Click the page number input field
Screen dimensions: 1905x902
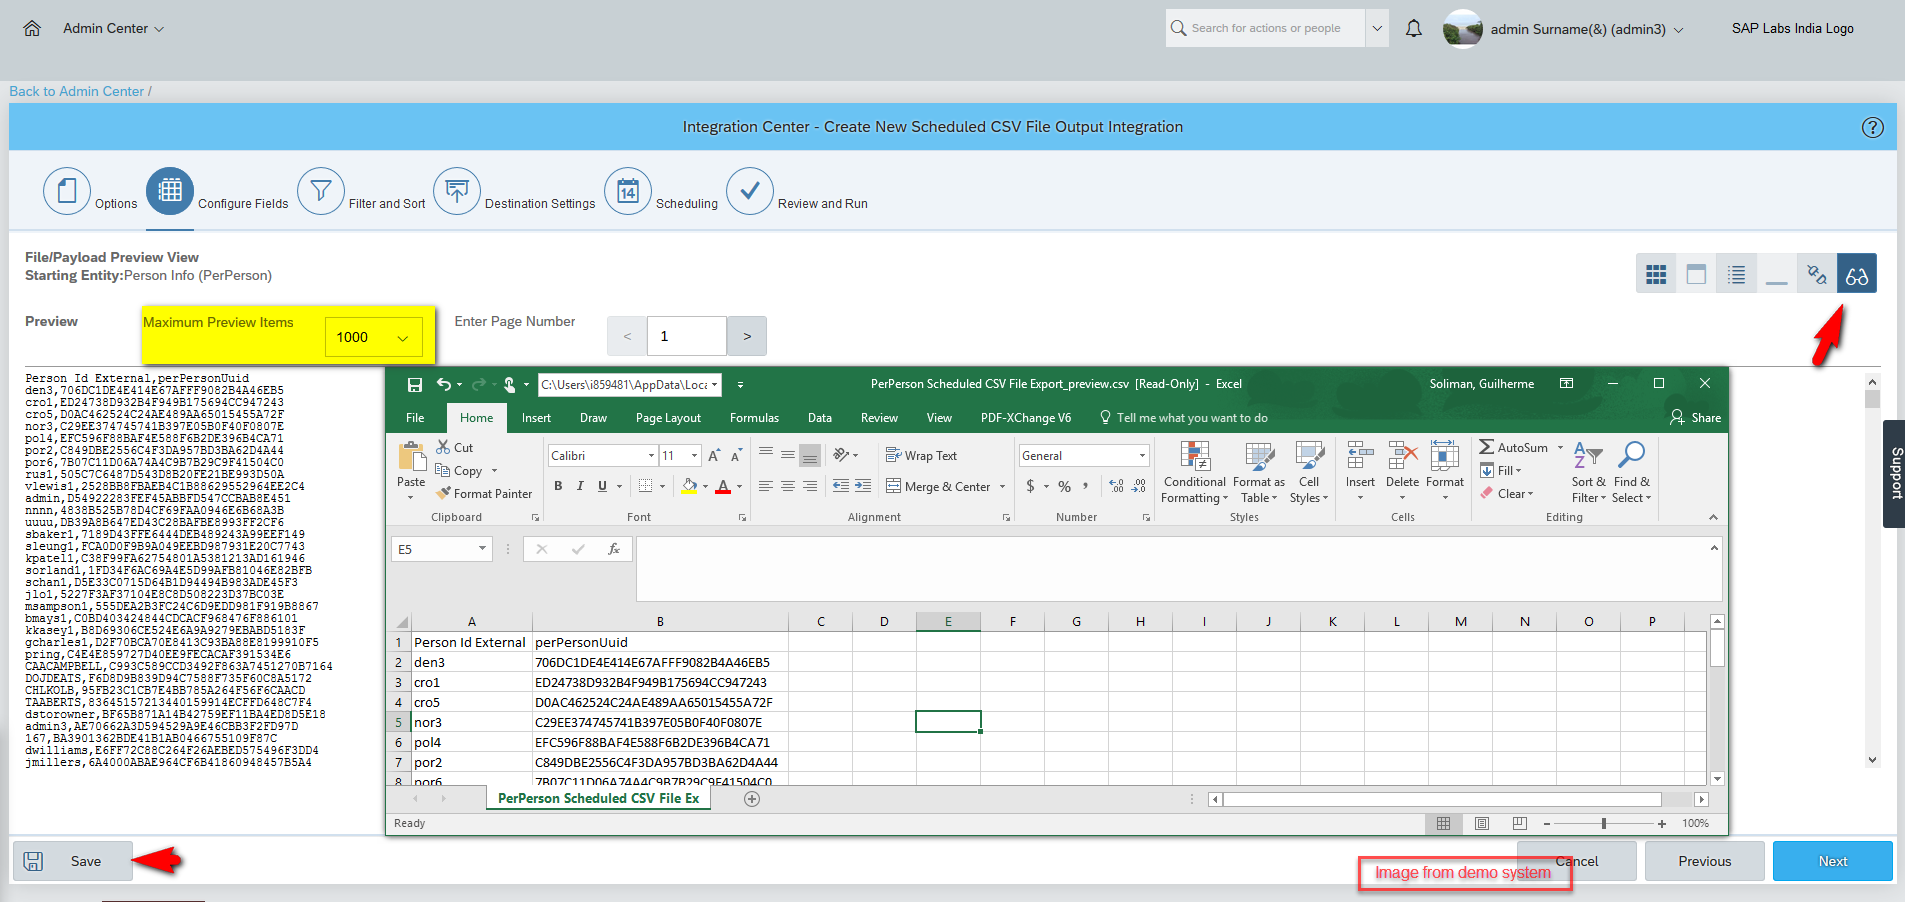point(687,336)
